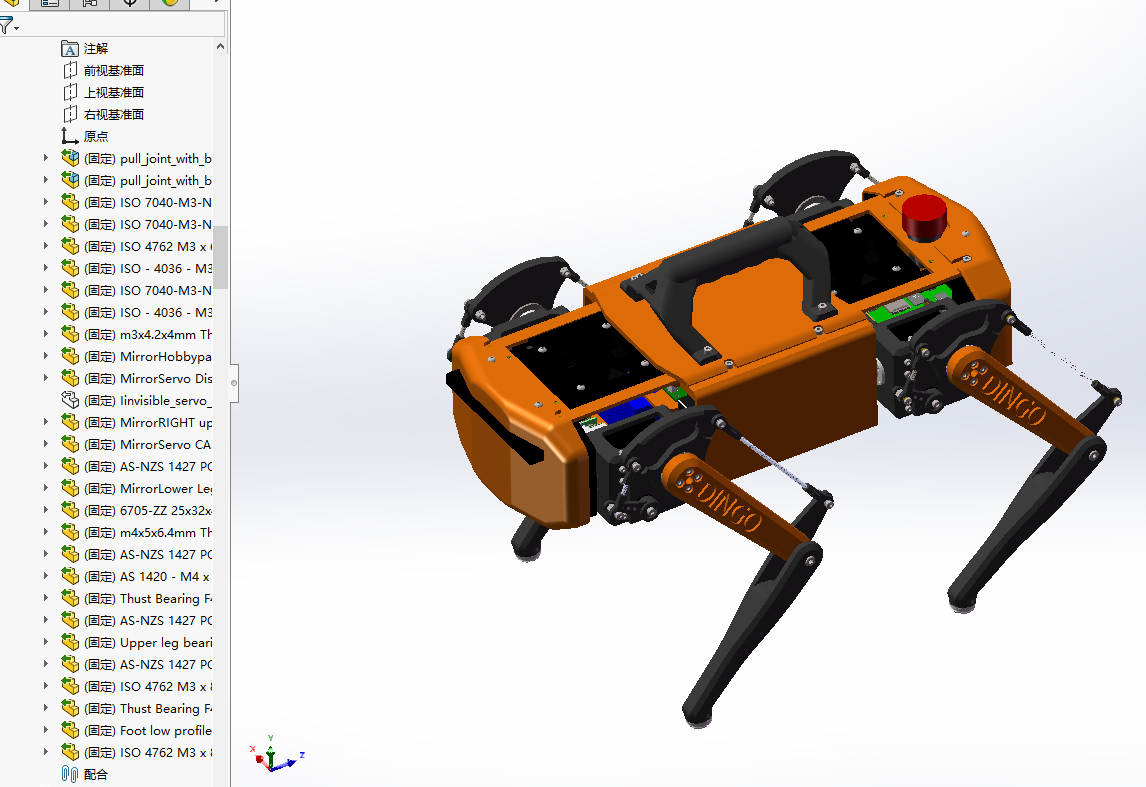Expand the 6705-ZZ 25x32 bearing node
This screenshot has height=787, width=1146.
click(x=45, y=510)
